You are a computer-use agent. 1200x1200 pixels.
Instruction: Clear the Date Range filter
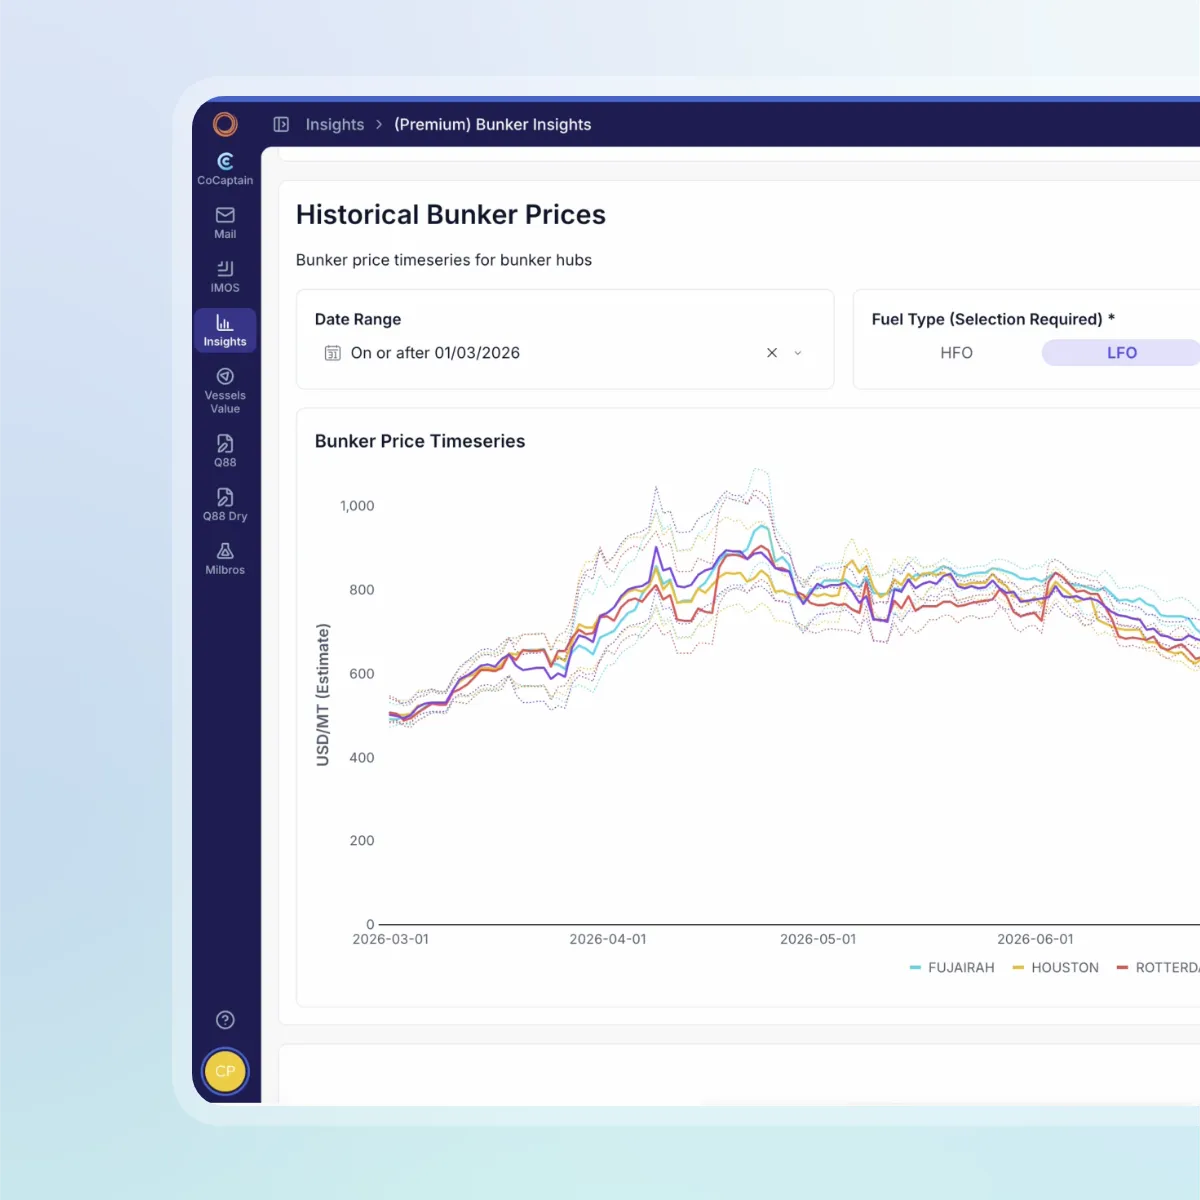(772, 353)
